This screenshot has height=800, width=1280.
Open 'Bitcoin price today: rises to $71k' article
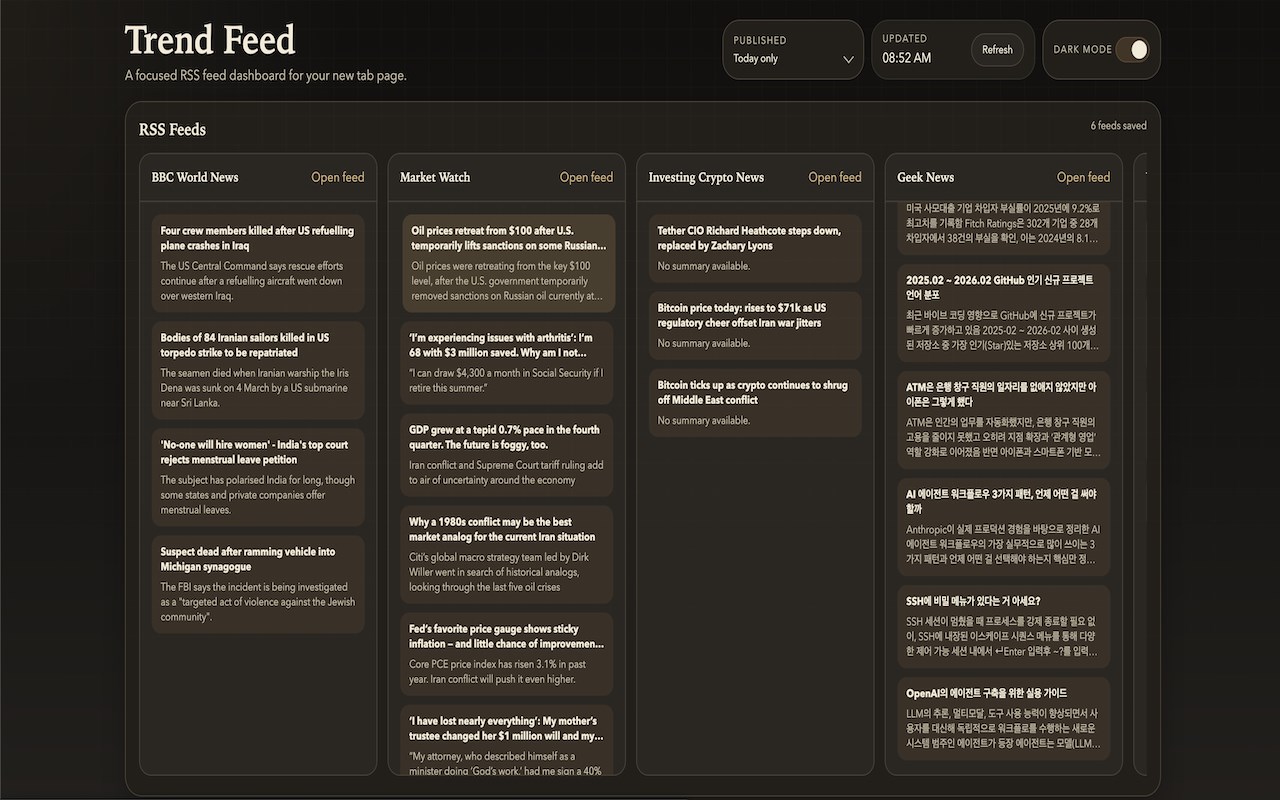[755, 325]
